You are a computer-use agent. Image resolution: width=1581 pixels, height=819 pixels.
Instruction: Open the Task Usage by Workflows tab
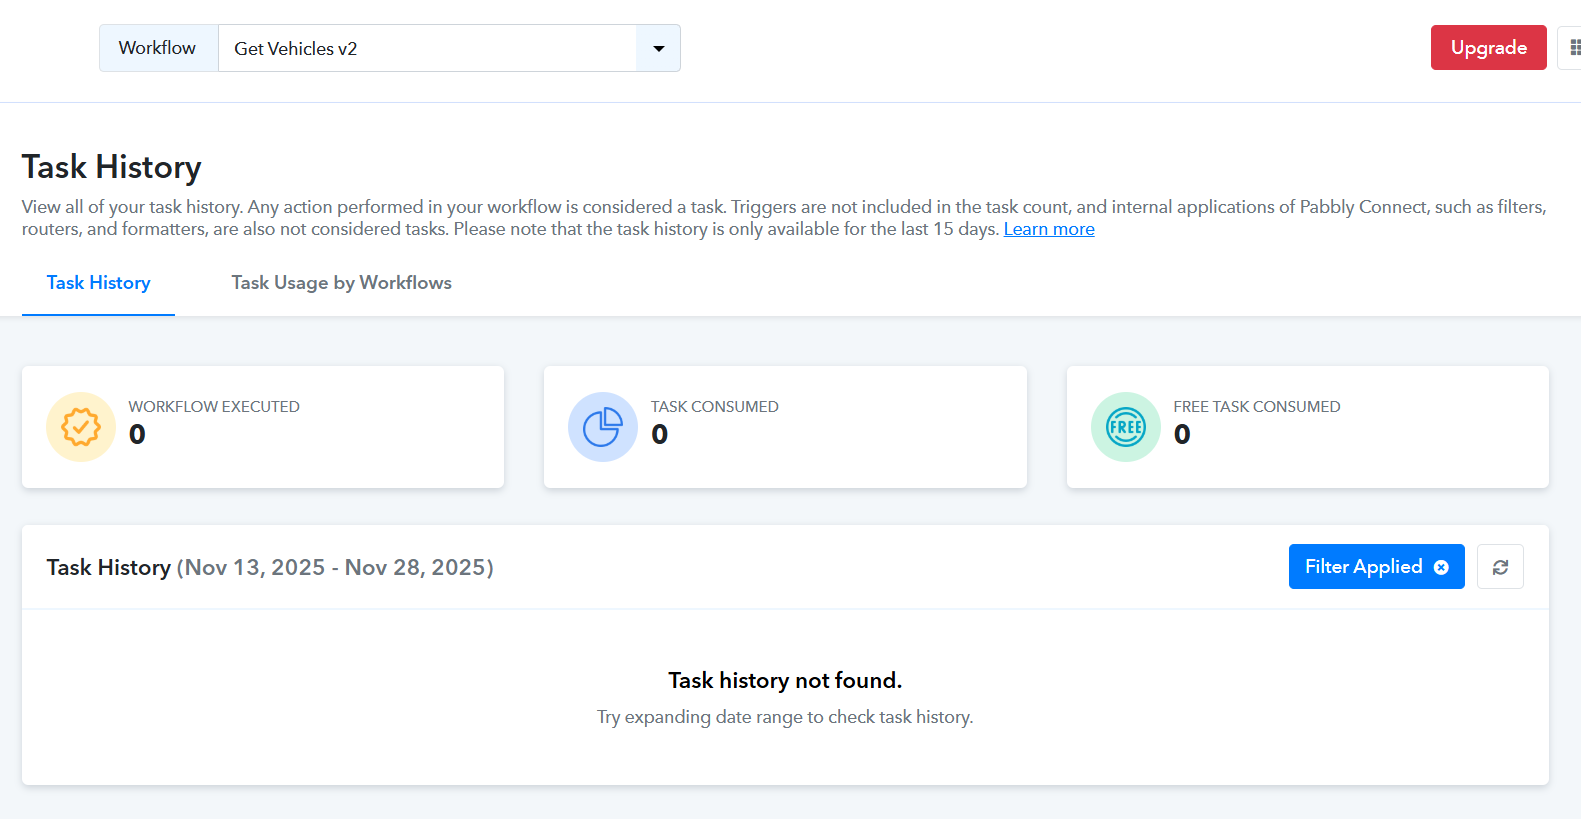(x=341, y=283)
